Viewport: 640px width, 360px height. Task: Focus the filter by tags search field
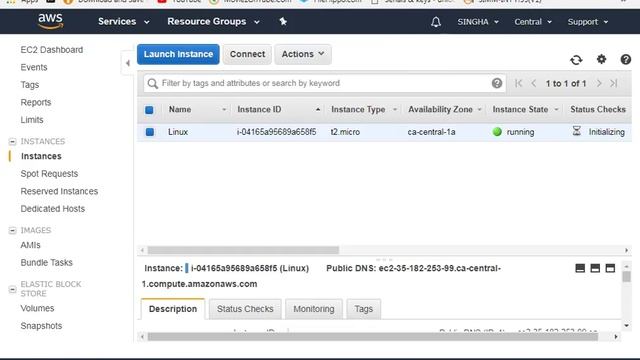(324, 83)
